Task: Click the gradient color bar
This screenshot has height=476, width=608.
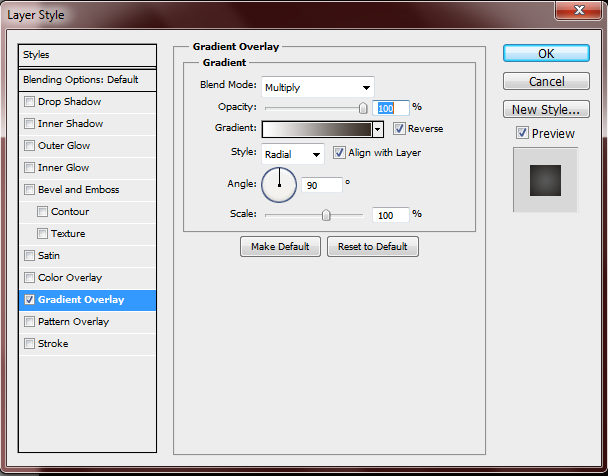Action: (316, 129)
